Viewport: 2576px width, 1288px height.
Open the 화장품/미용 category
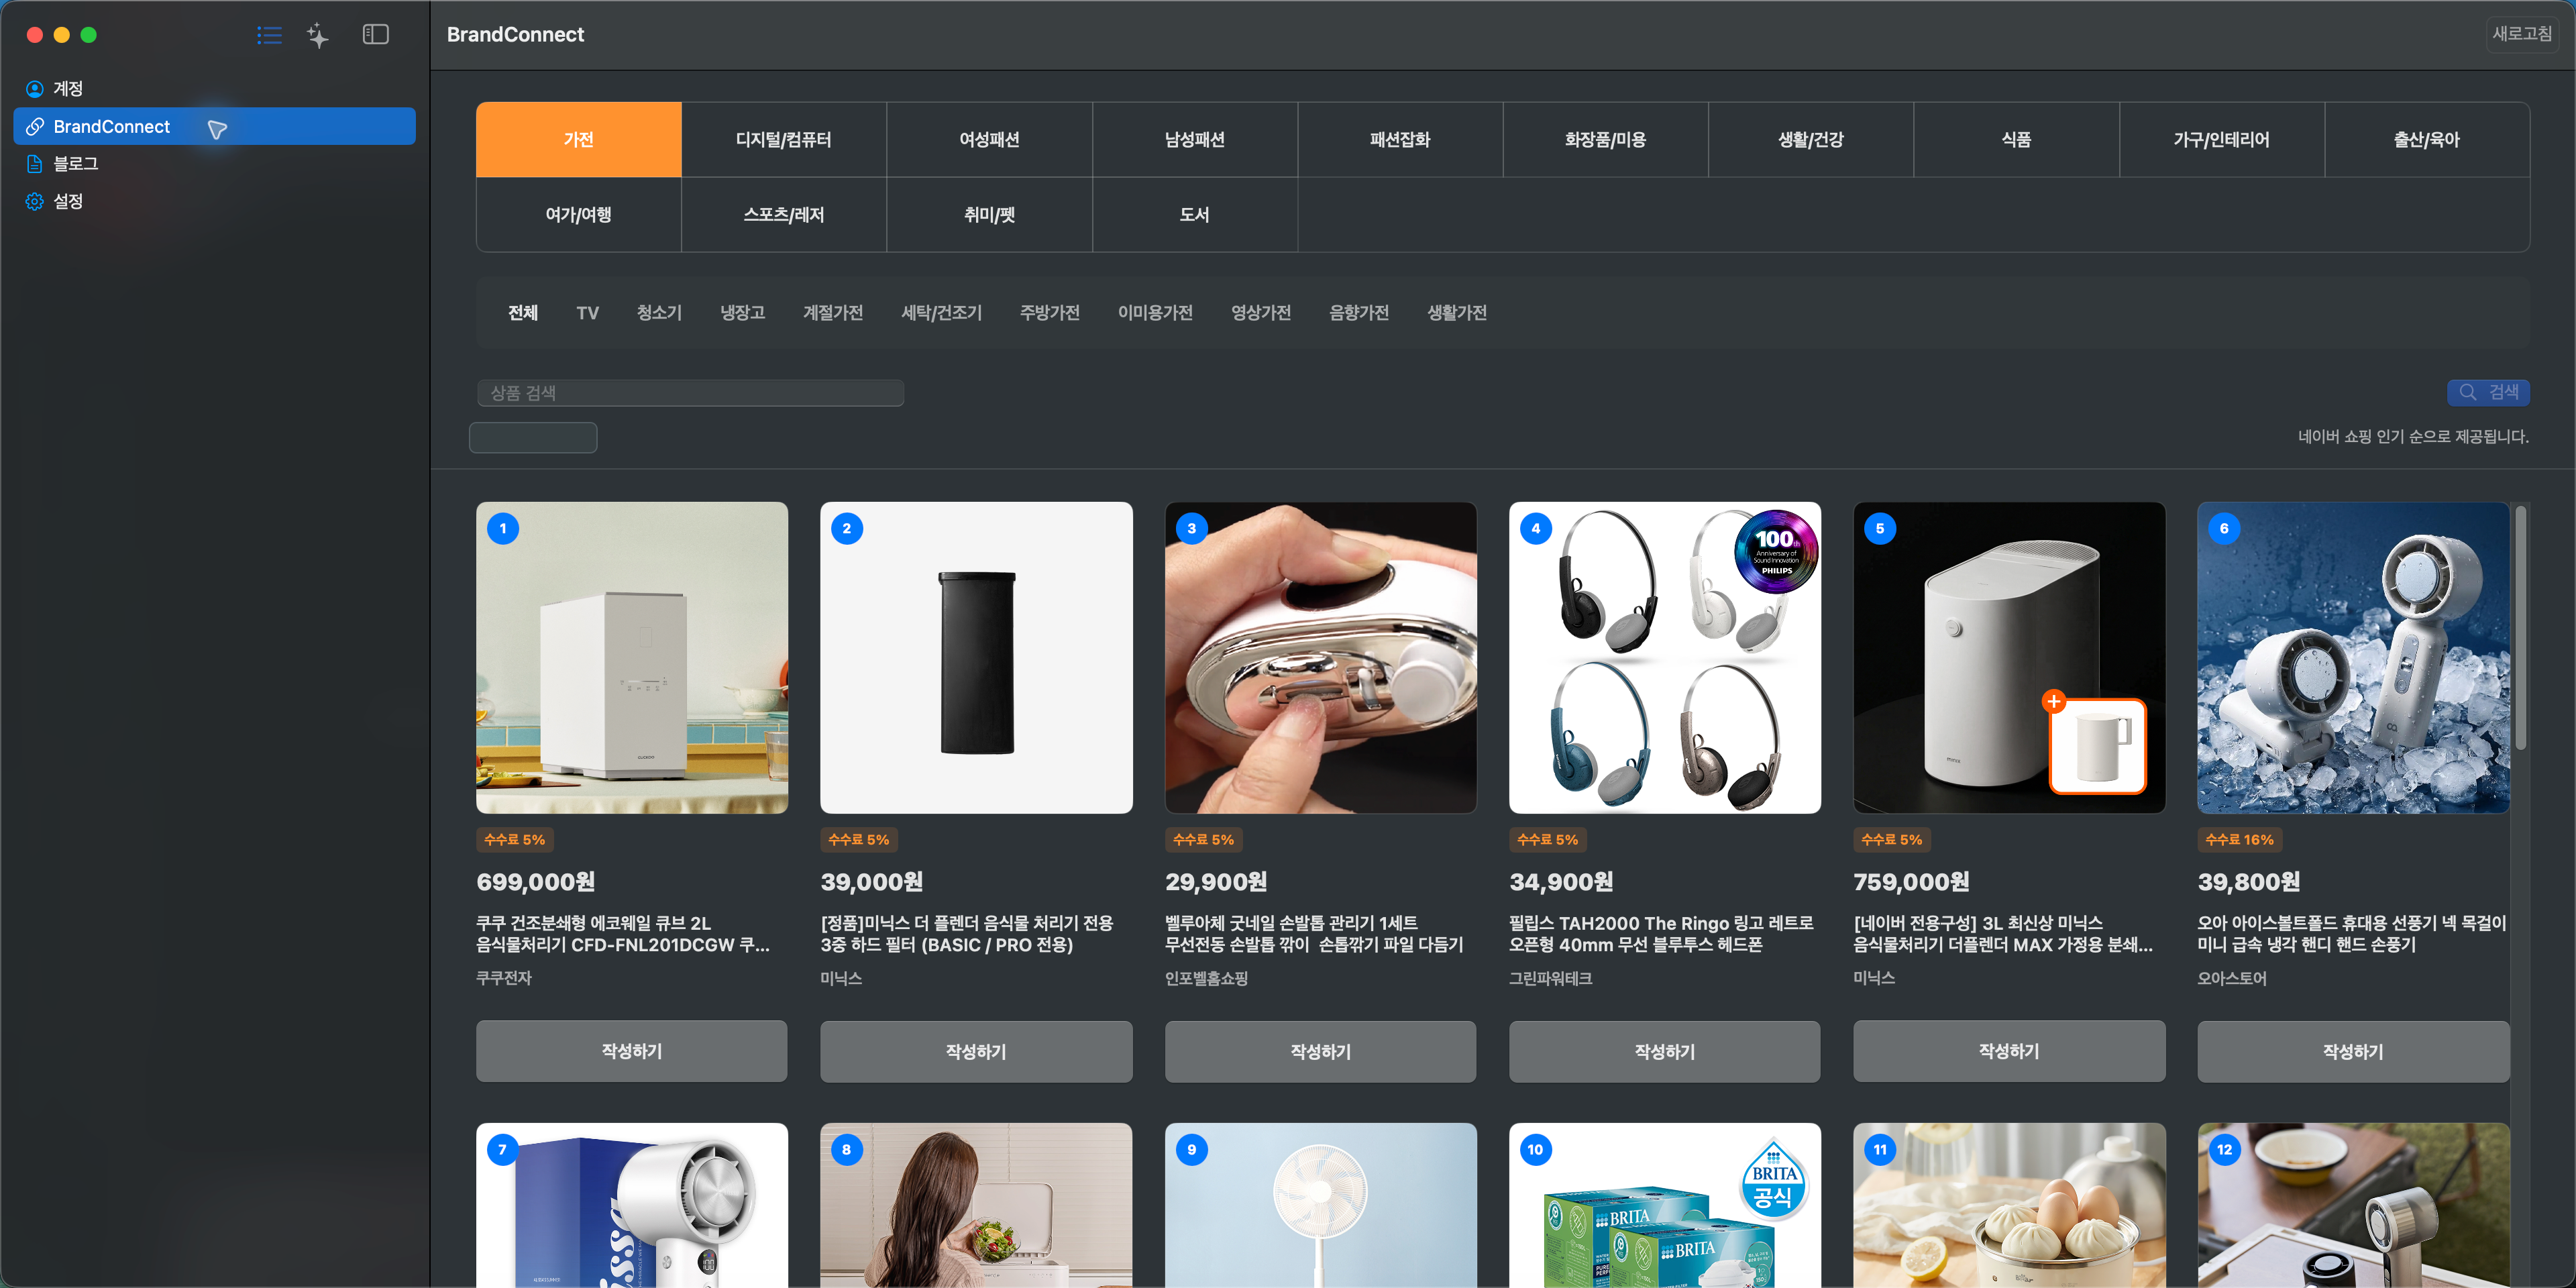click(x=1606, y=139)
